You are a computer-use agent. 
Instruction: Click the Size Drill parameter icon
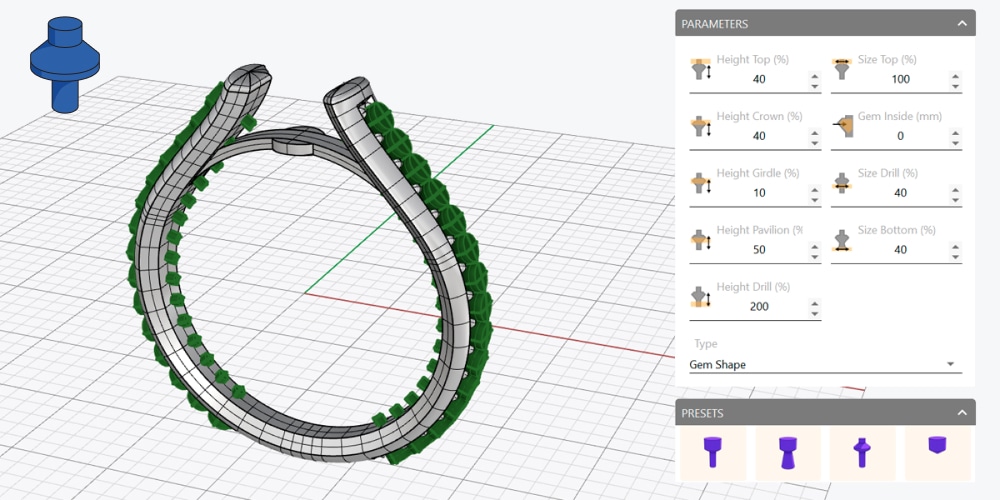pyautogui.click(x=843, y=183)
